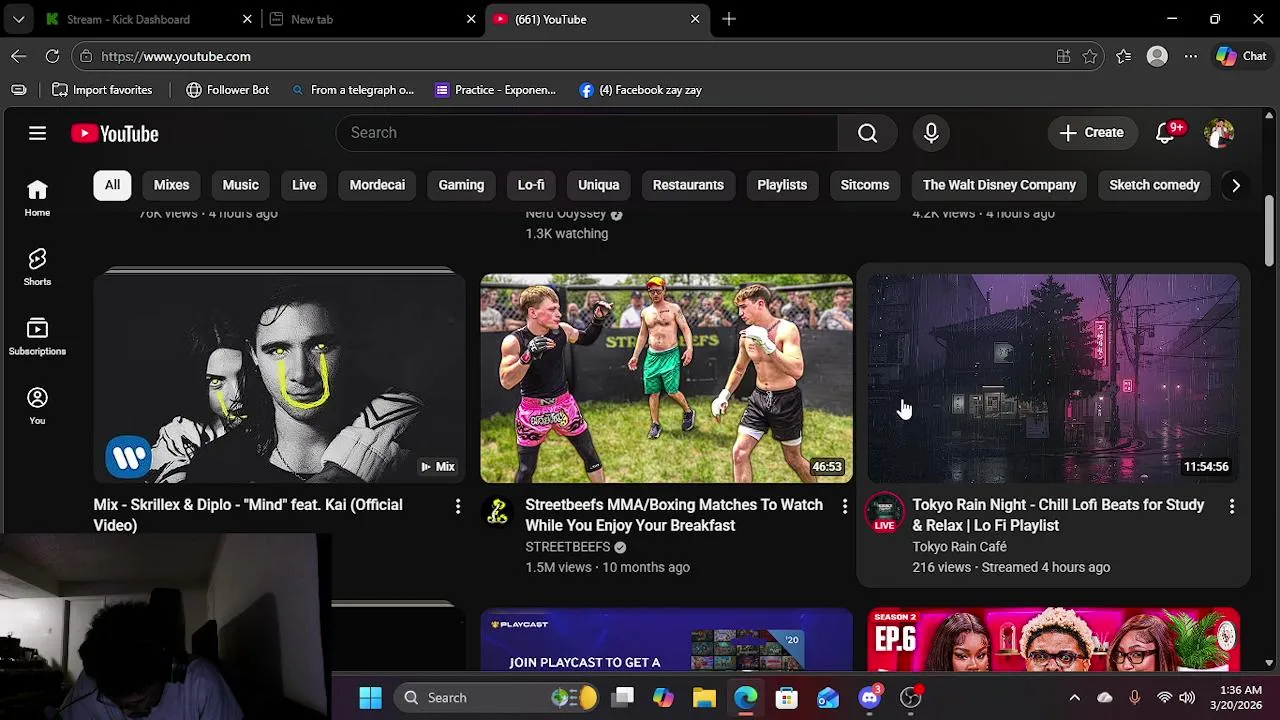The image size is (1280, 720).
Task: Click the Create button
Action: coord(1092,133)
